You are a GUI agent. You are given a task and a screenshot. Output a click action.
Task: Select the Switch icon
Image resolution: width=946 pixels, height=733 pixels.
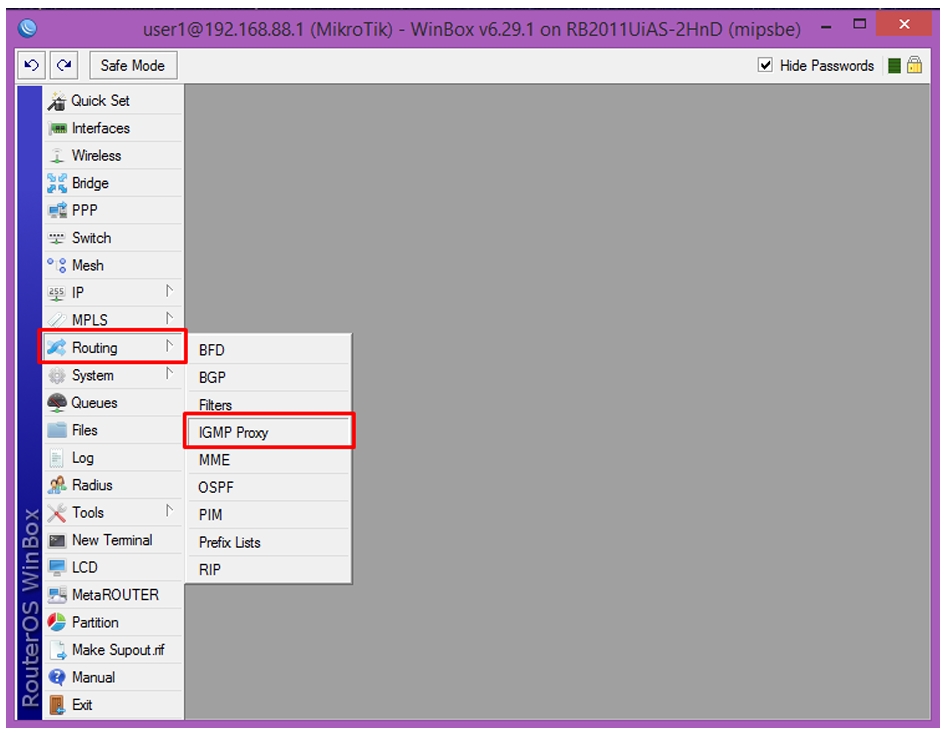[57, 238]
